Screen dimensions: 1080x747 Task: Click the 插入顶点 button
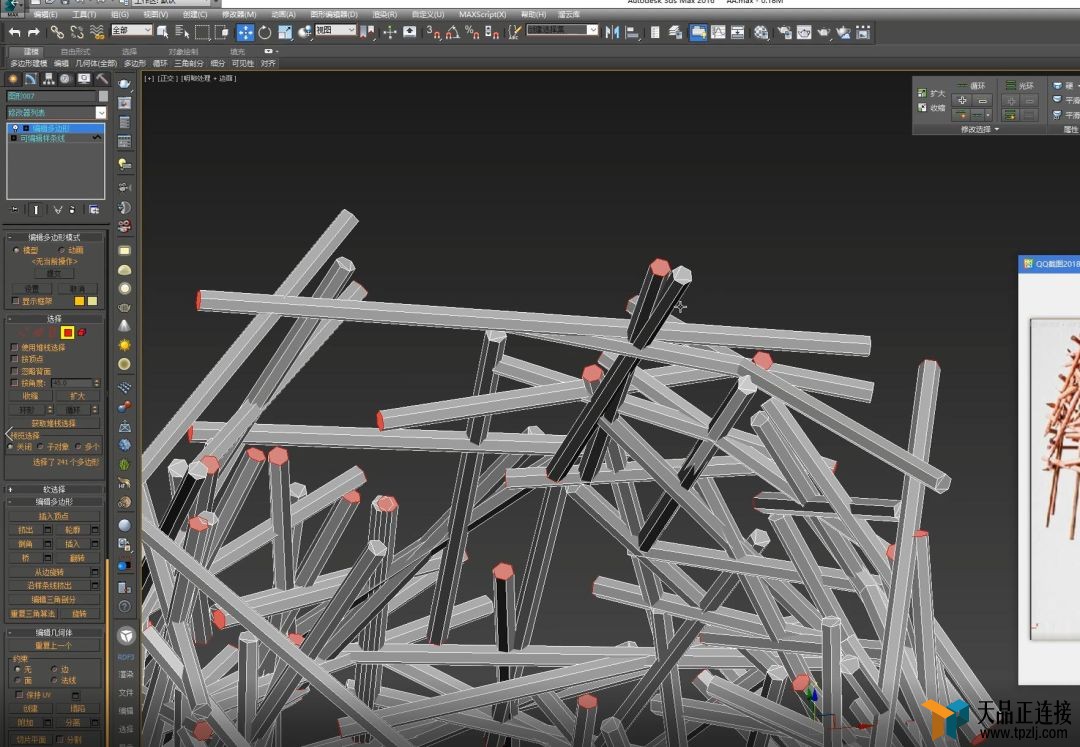(x=54, y=516)
